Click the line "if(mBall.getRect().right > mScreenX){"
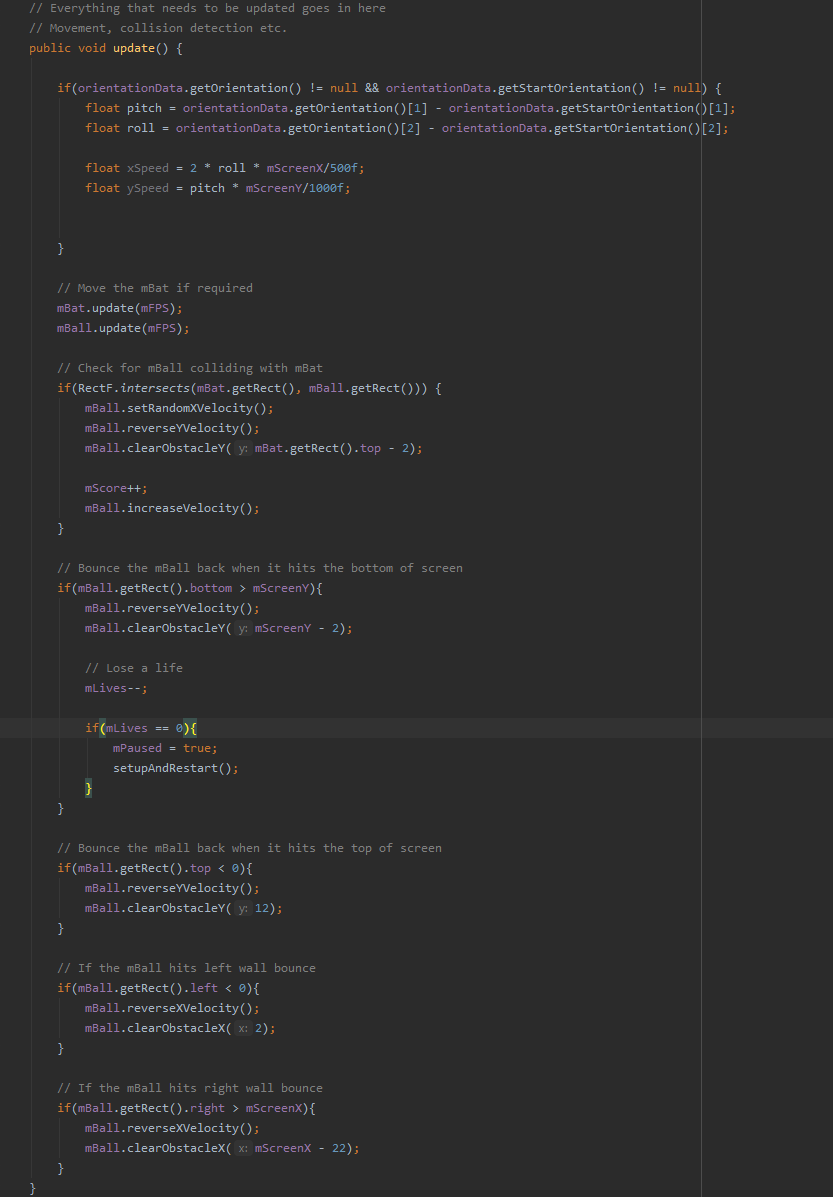This screenshot has height=1197, width=833. tap(186, 1108)
